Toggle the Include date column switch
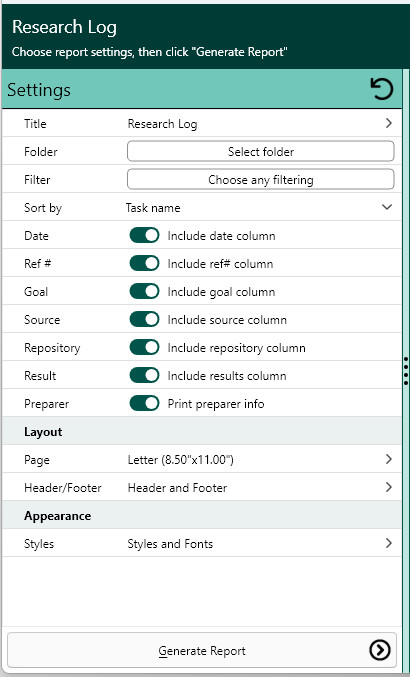Screen dimensions: 410x677 point(145,236)
